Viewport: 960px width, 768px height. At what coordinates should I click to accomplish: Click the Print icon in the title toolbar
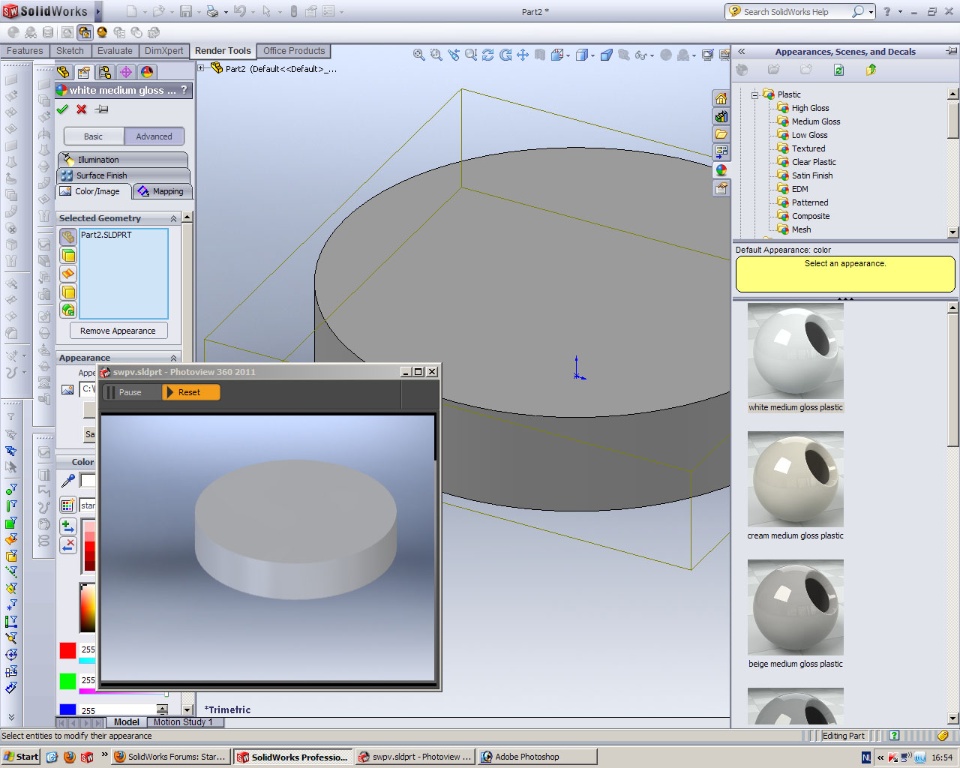(212, 12)
